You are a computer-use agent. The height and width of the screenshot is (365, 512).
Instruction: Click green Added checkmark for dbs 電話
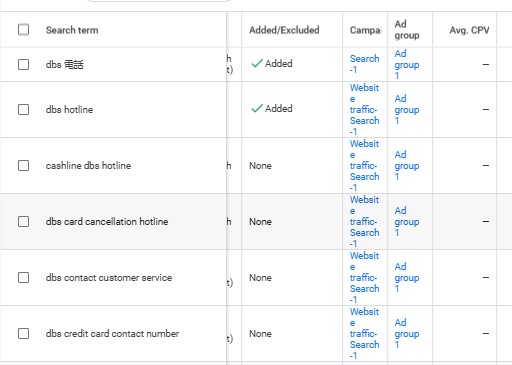pos(257,63)
